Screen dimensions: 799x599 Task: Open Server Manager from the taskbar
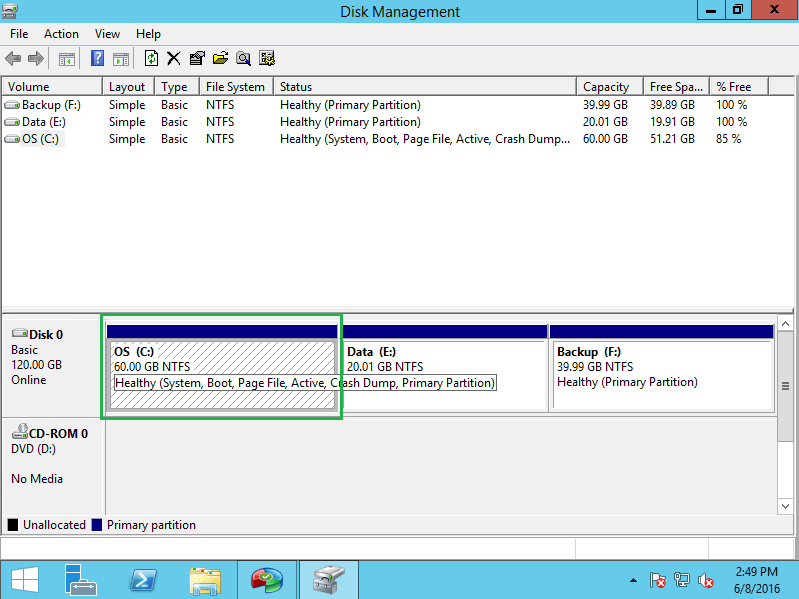(x=81, y=580)
